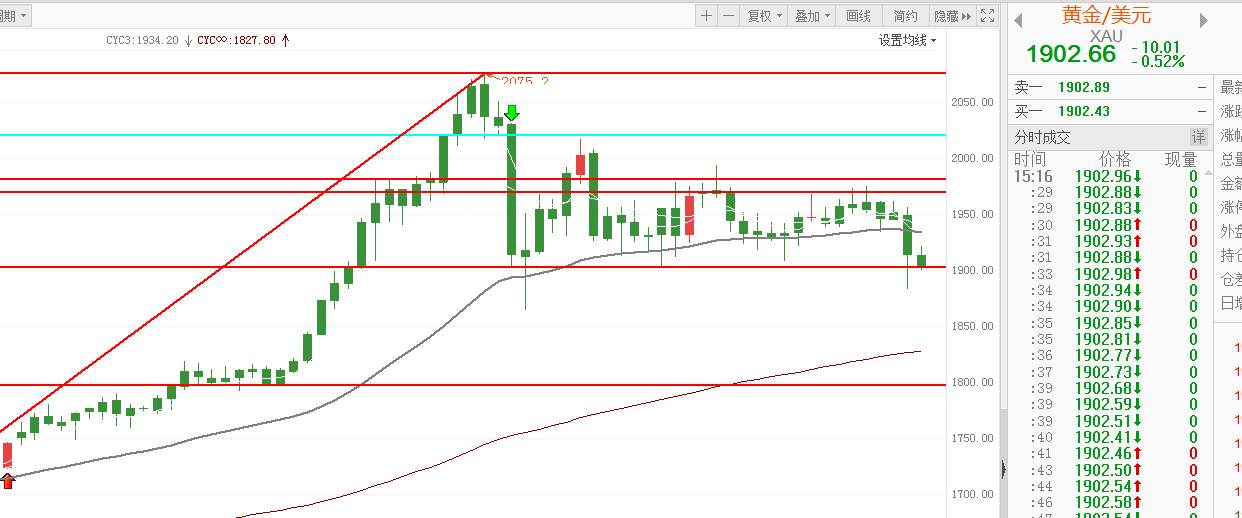
Task: Open the 叠加 overlay dropdown
Action: (x=813, y=16)
